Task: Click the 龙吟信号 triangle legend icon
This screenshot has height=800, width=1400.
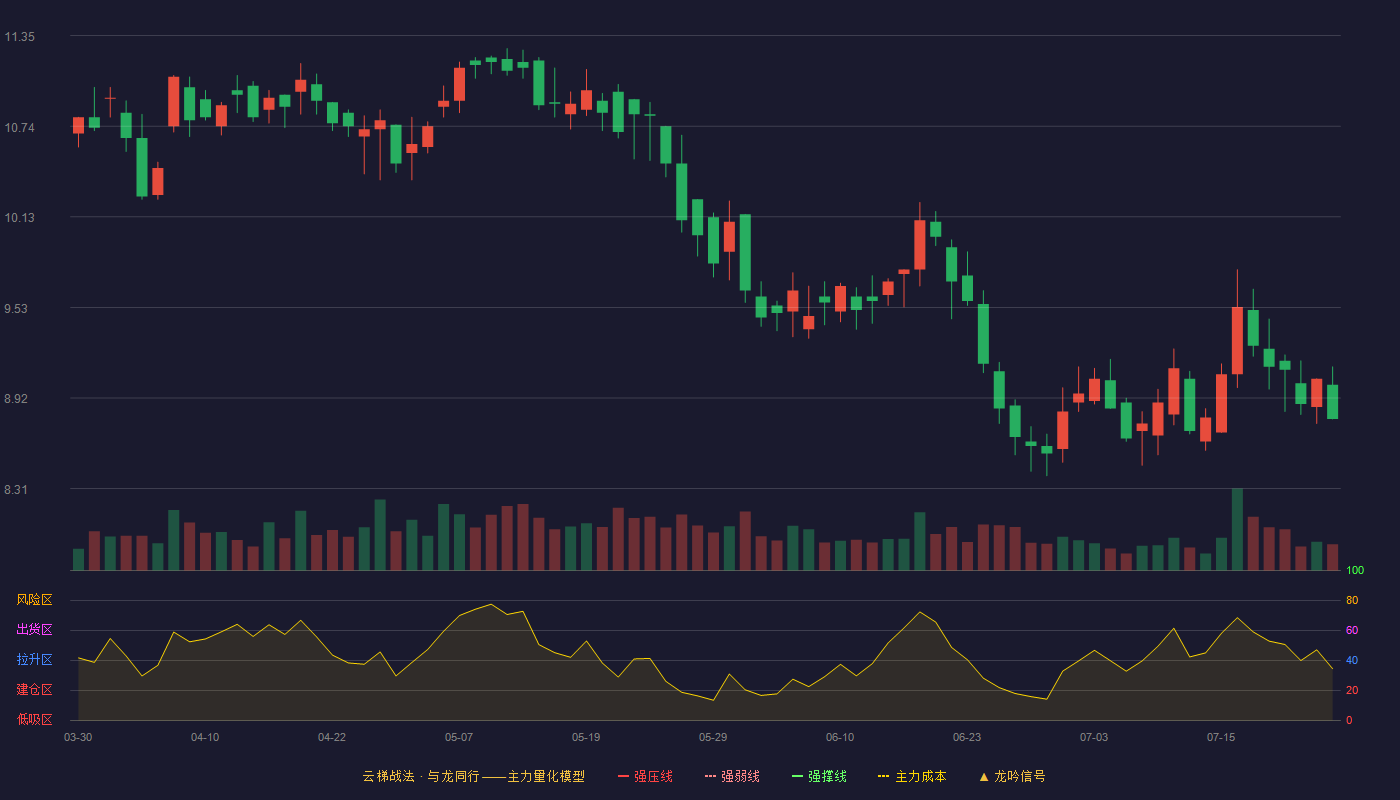Action: click(984, 776)
